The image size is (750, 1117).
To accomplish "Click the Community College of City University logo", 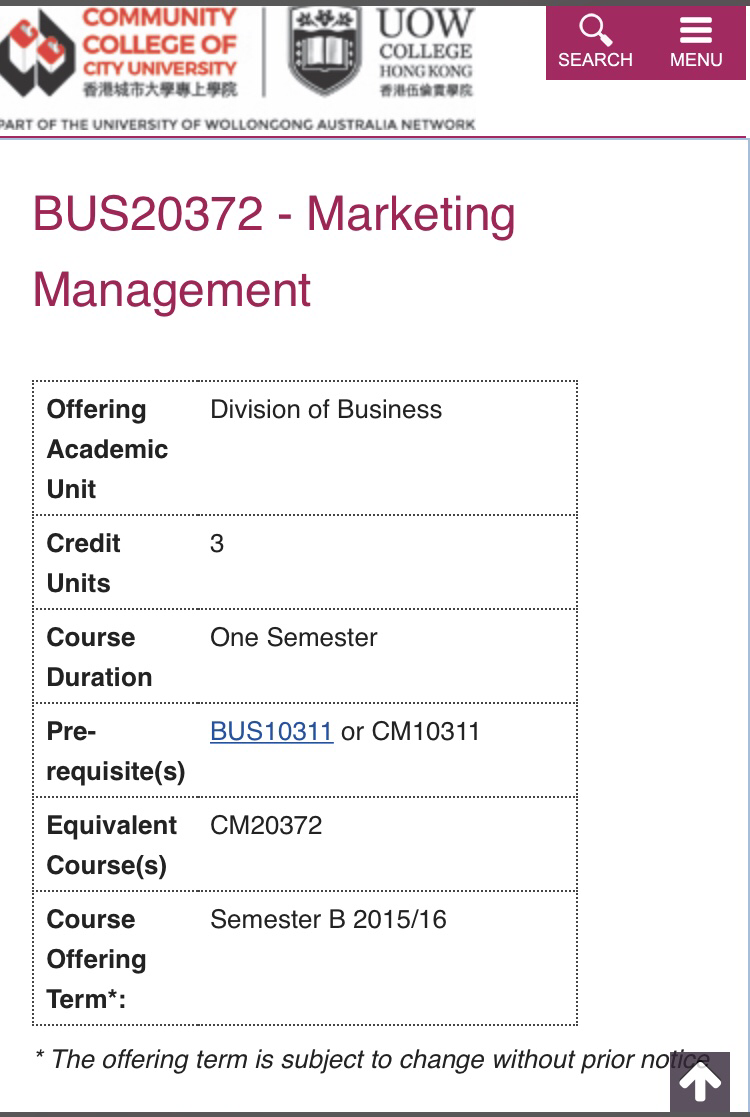I will (118, 52).
